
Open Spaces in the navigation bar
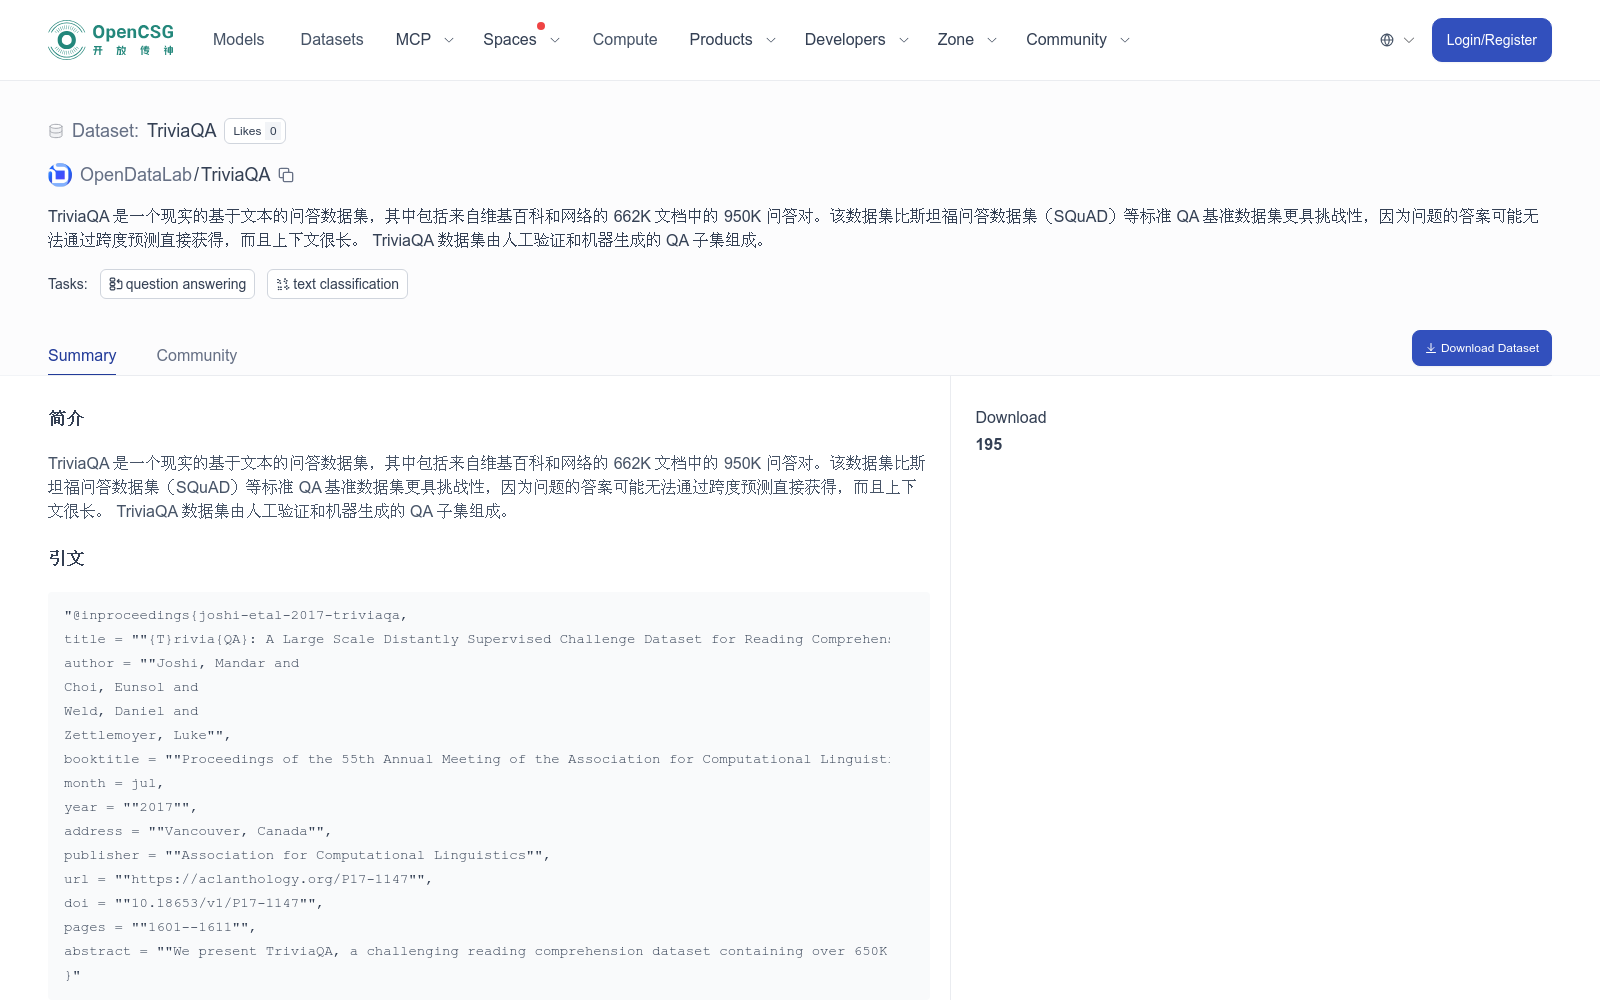point(510,40)
